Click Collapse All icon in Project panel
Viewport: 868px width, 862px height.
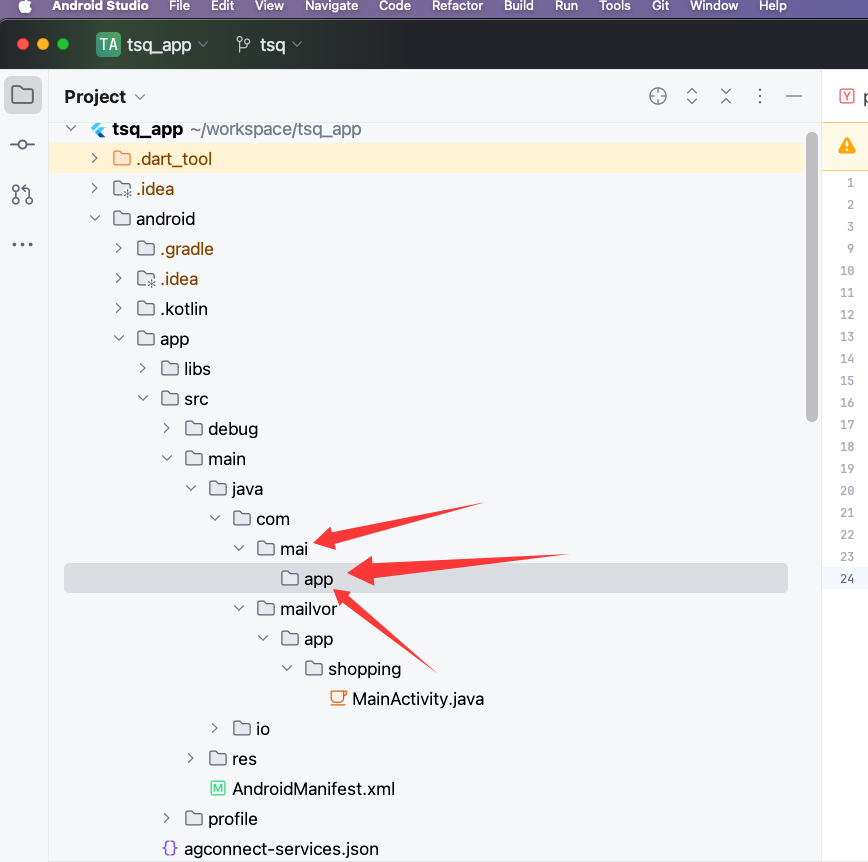point(726,96)
